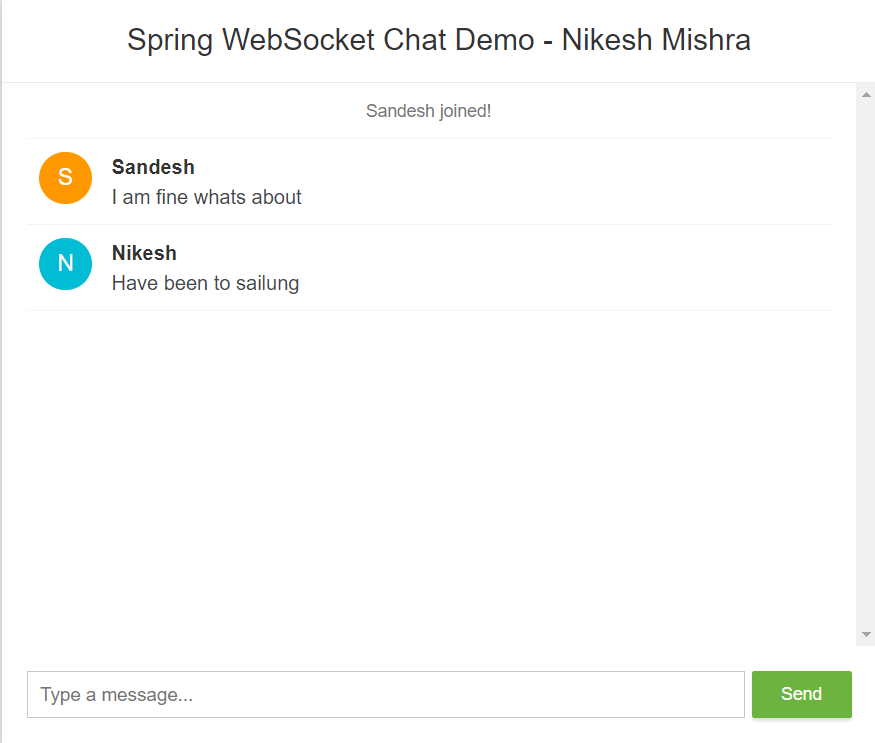Click "Spring" in the page header

[171, 40]
